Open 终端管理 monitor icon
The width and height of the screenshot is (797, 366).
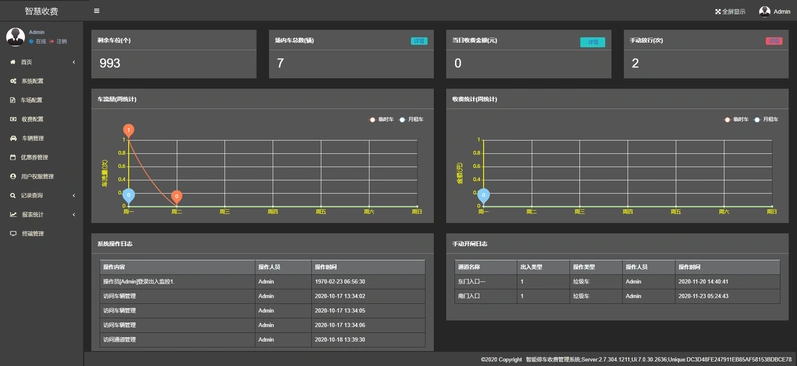pos(13,234)
